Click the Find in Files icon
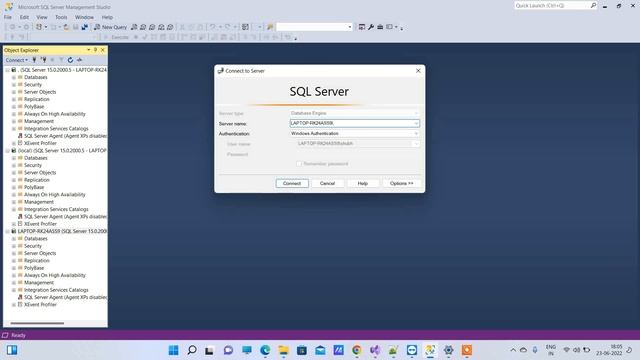The width and height of the screenshot is (640, 360). point(270,27)
